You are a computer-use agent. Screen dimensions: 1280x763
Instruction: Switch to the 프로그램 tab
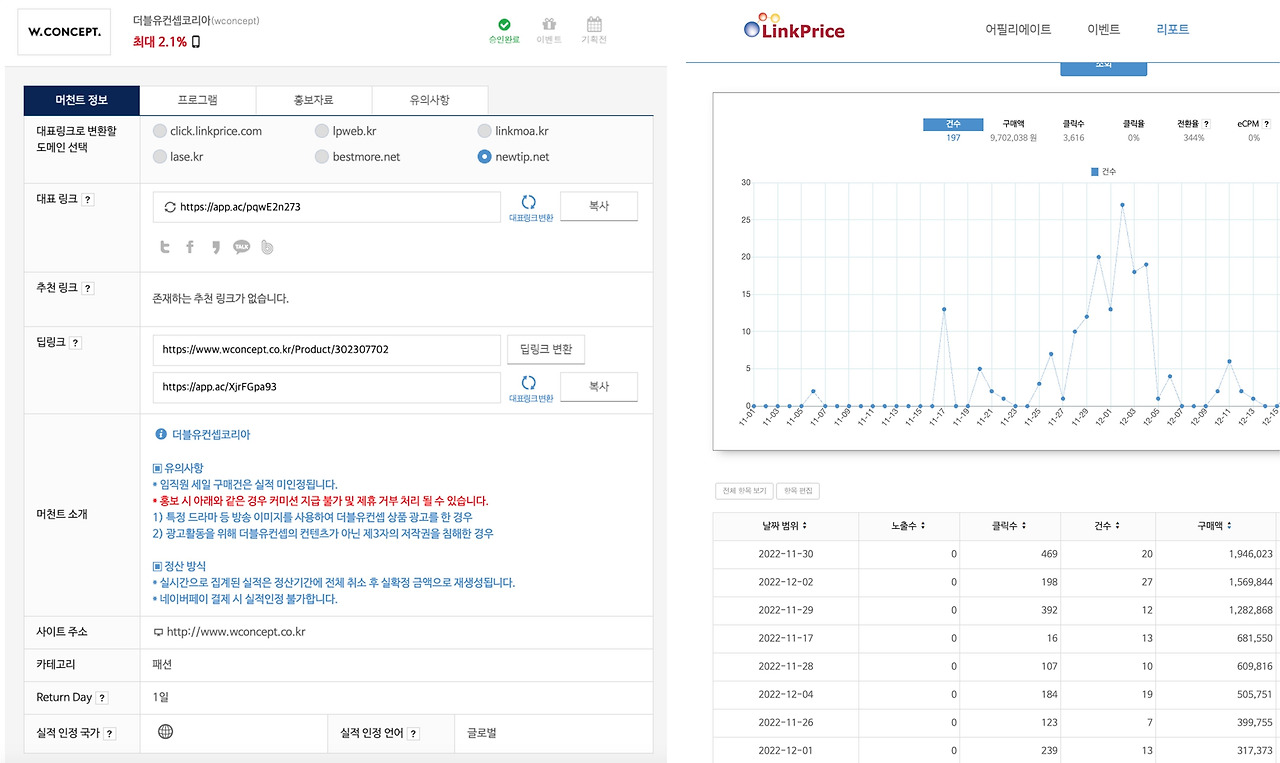coord(198,100)
